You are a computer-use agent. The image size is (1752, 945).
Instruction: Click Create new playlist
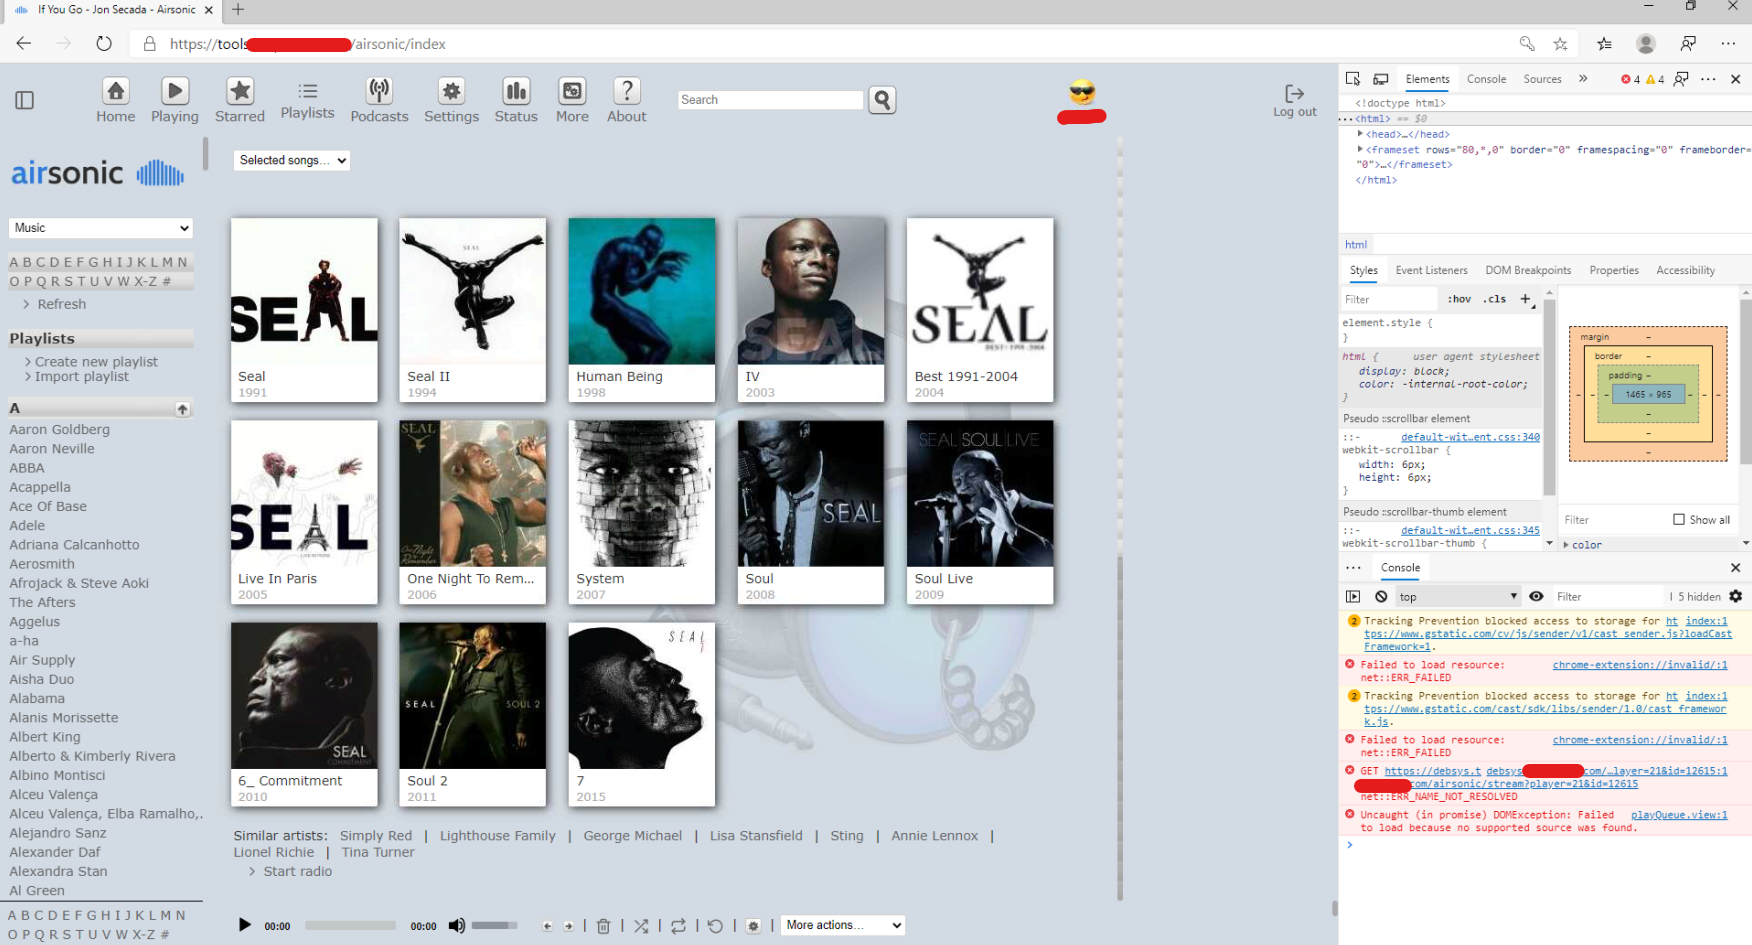96,362
